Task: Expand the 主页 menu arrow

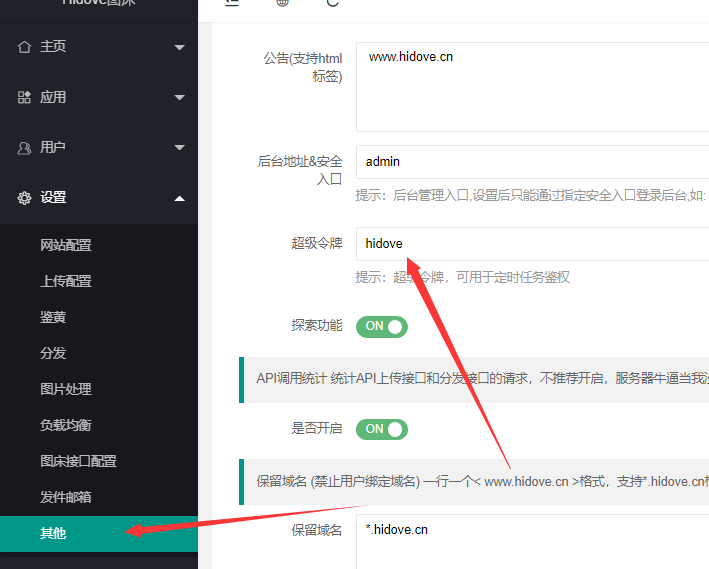Action: click(180, 47)
